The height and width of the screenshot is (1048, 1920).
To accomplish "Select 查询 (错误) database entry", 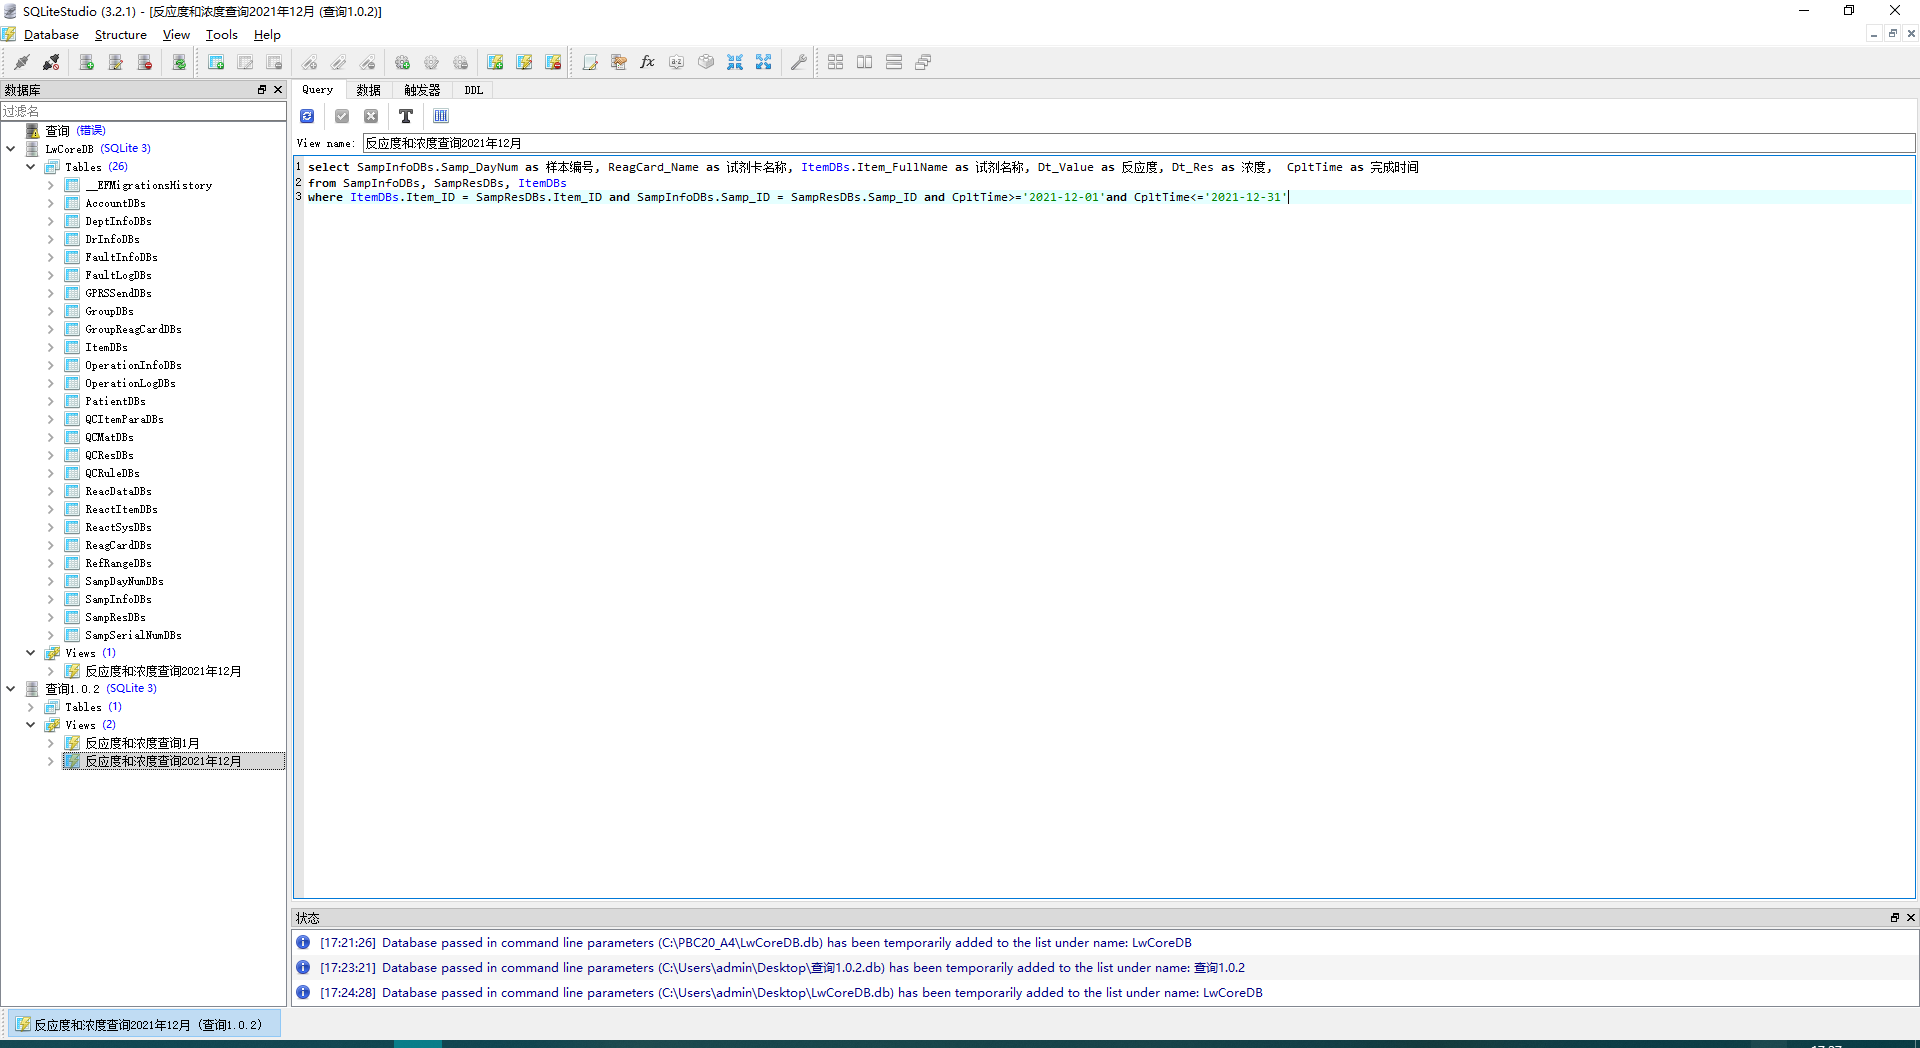I will (66, 131).
